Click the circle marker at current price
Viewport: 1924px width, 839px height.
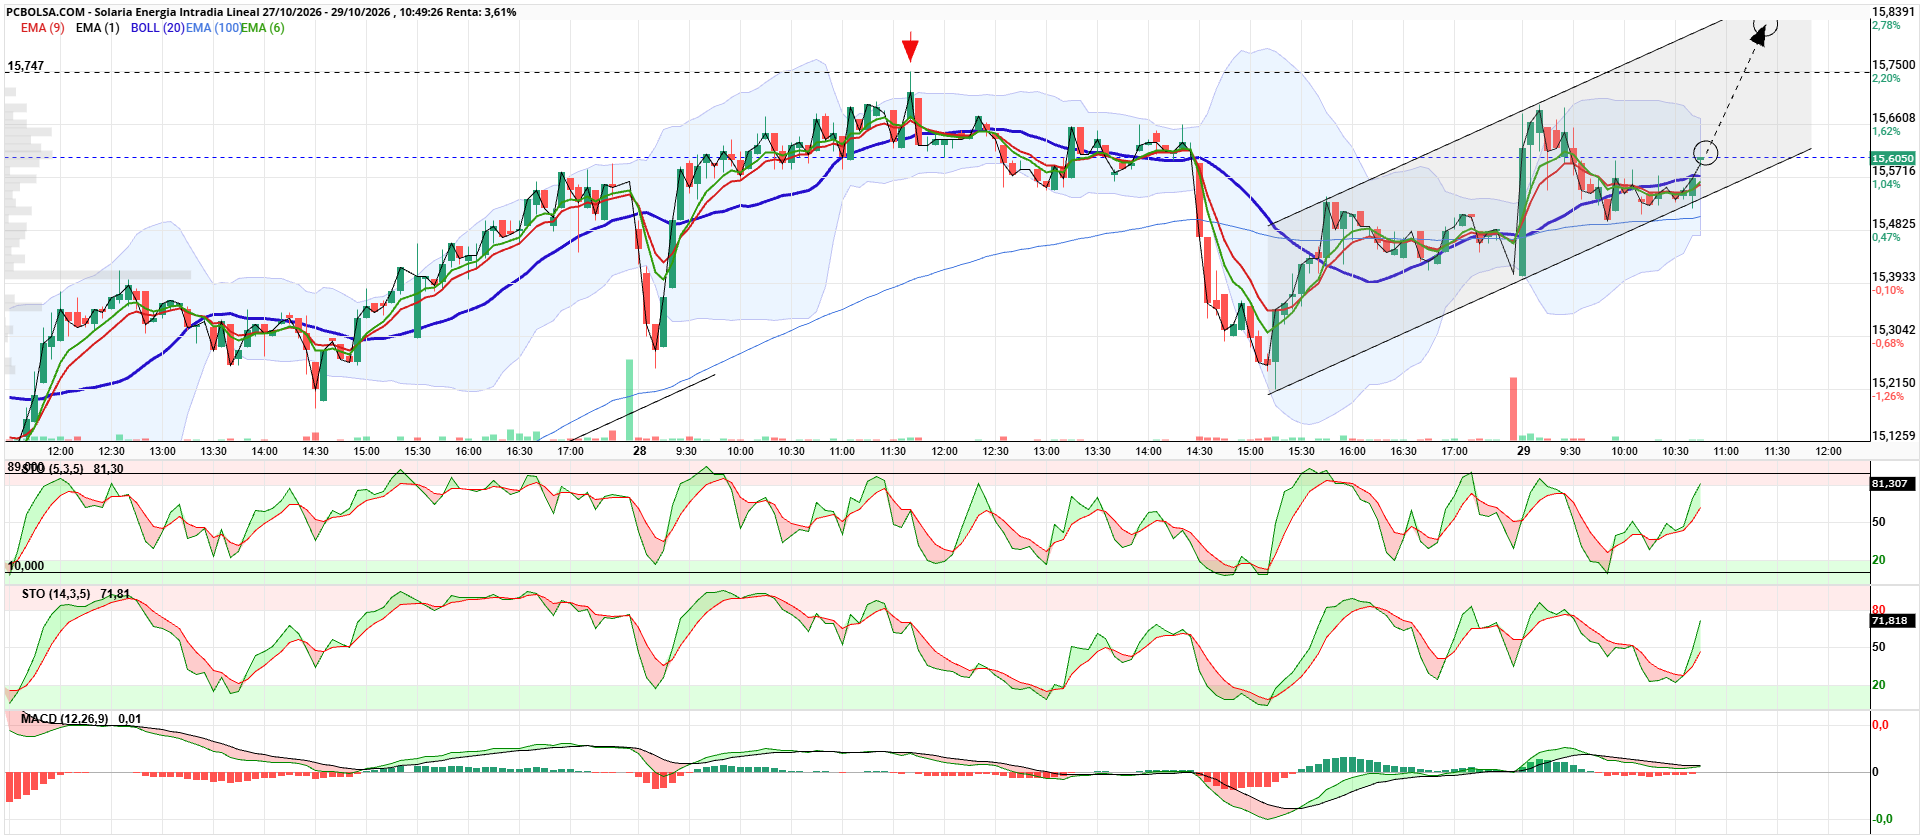tap(1706, 153)
